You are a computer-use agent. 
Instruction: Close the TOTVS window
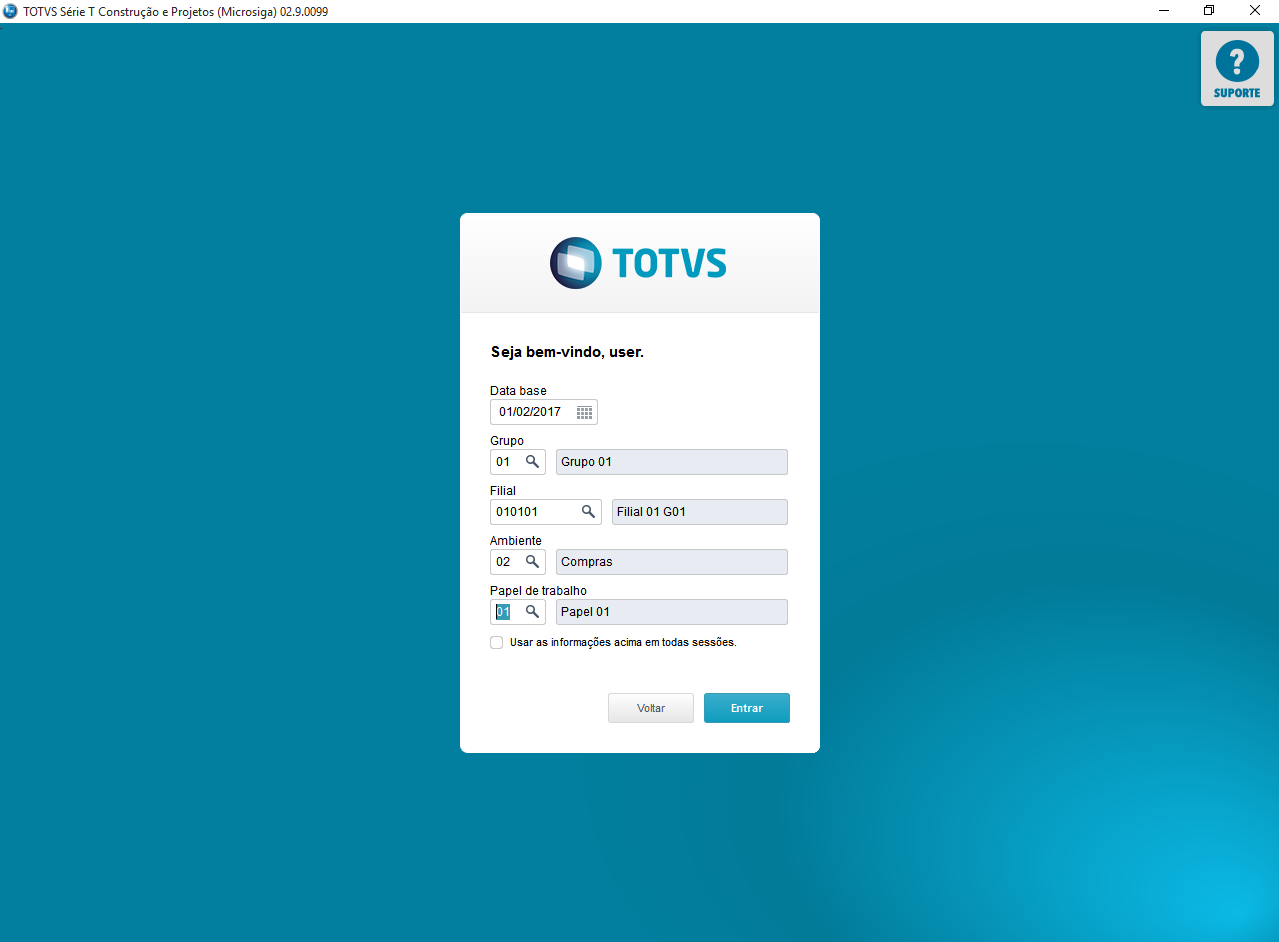tap(1255, 11)
